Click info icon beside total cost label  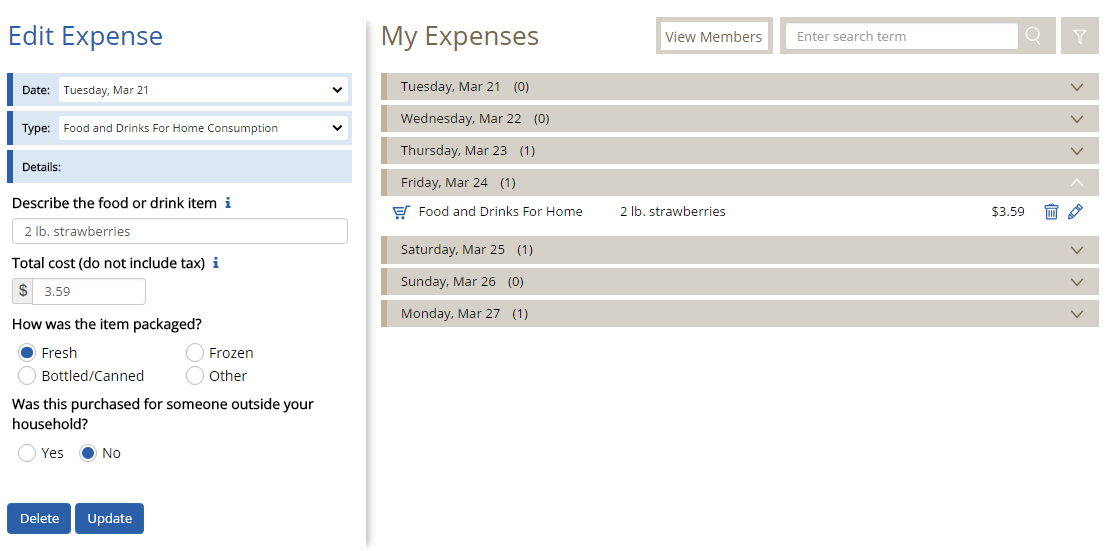pyautogui.click(x=216, y=263)
